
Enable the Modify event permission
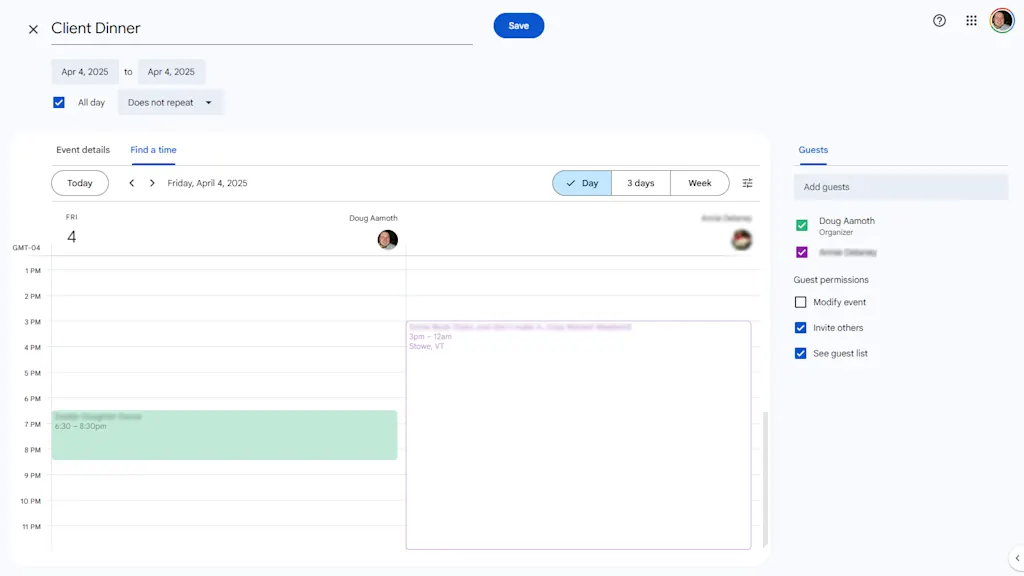coord(800,302)
